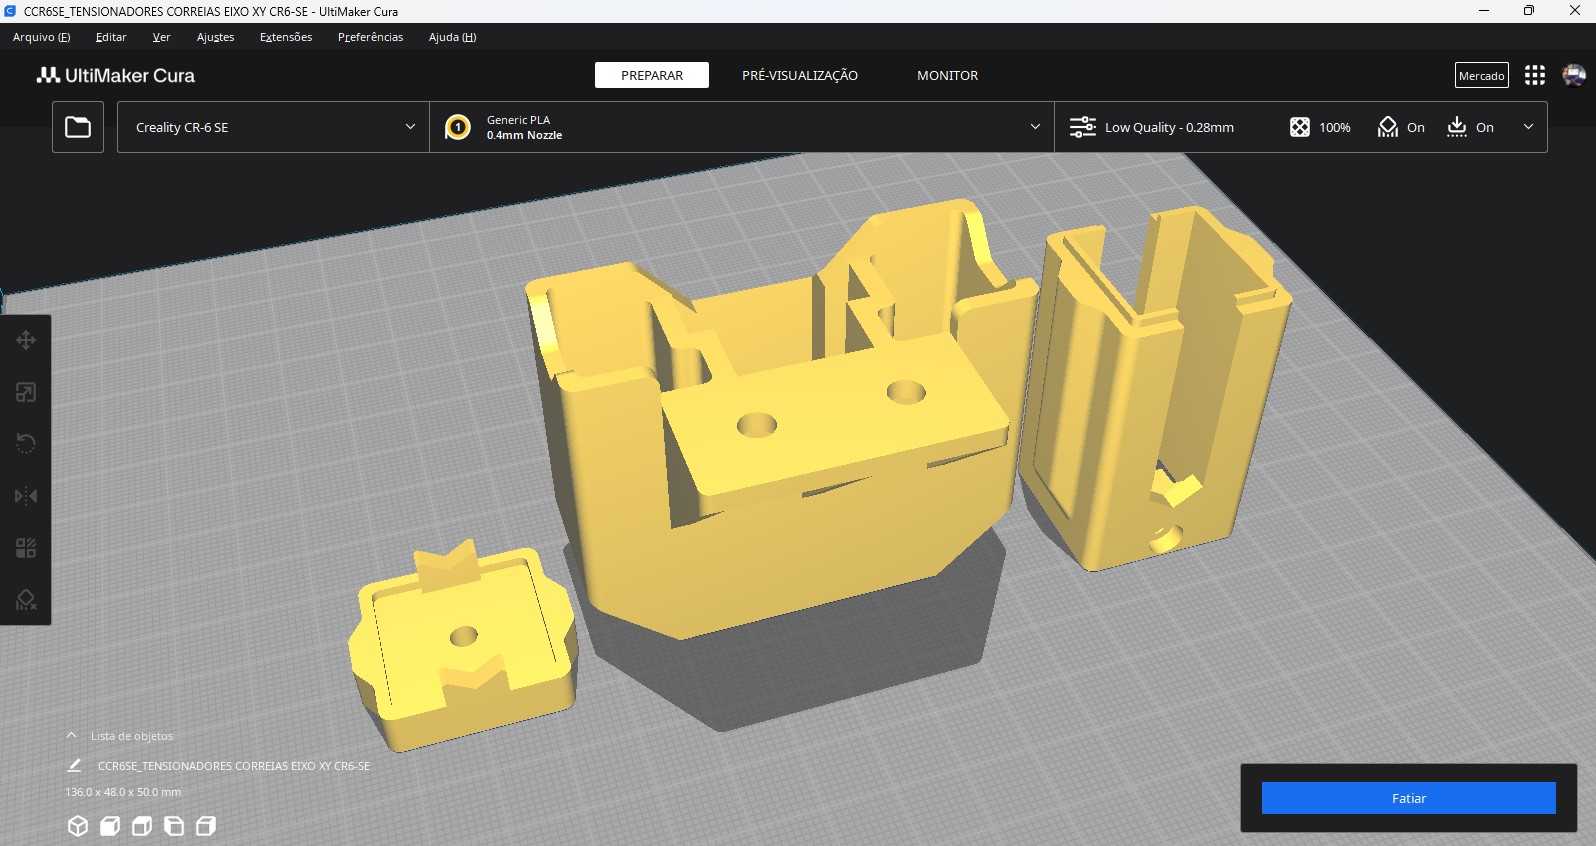Click the extruder 1 material icon
1596x846 pixels.
pos(458,127)
